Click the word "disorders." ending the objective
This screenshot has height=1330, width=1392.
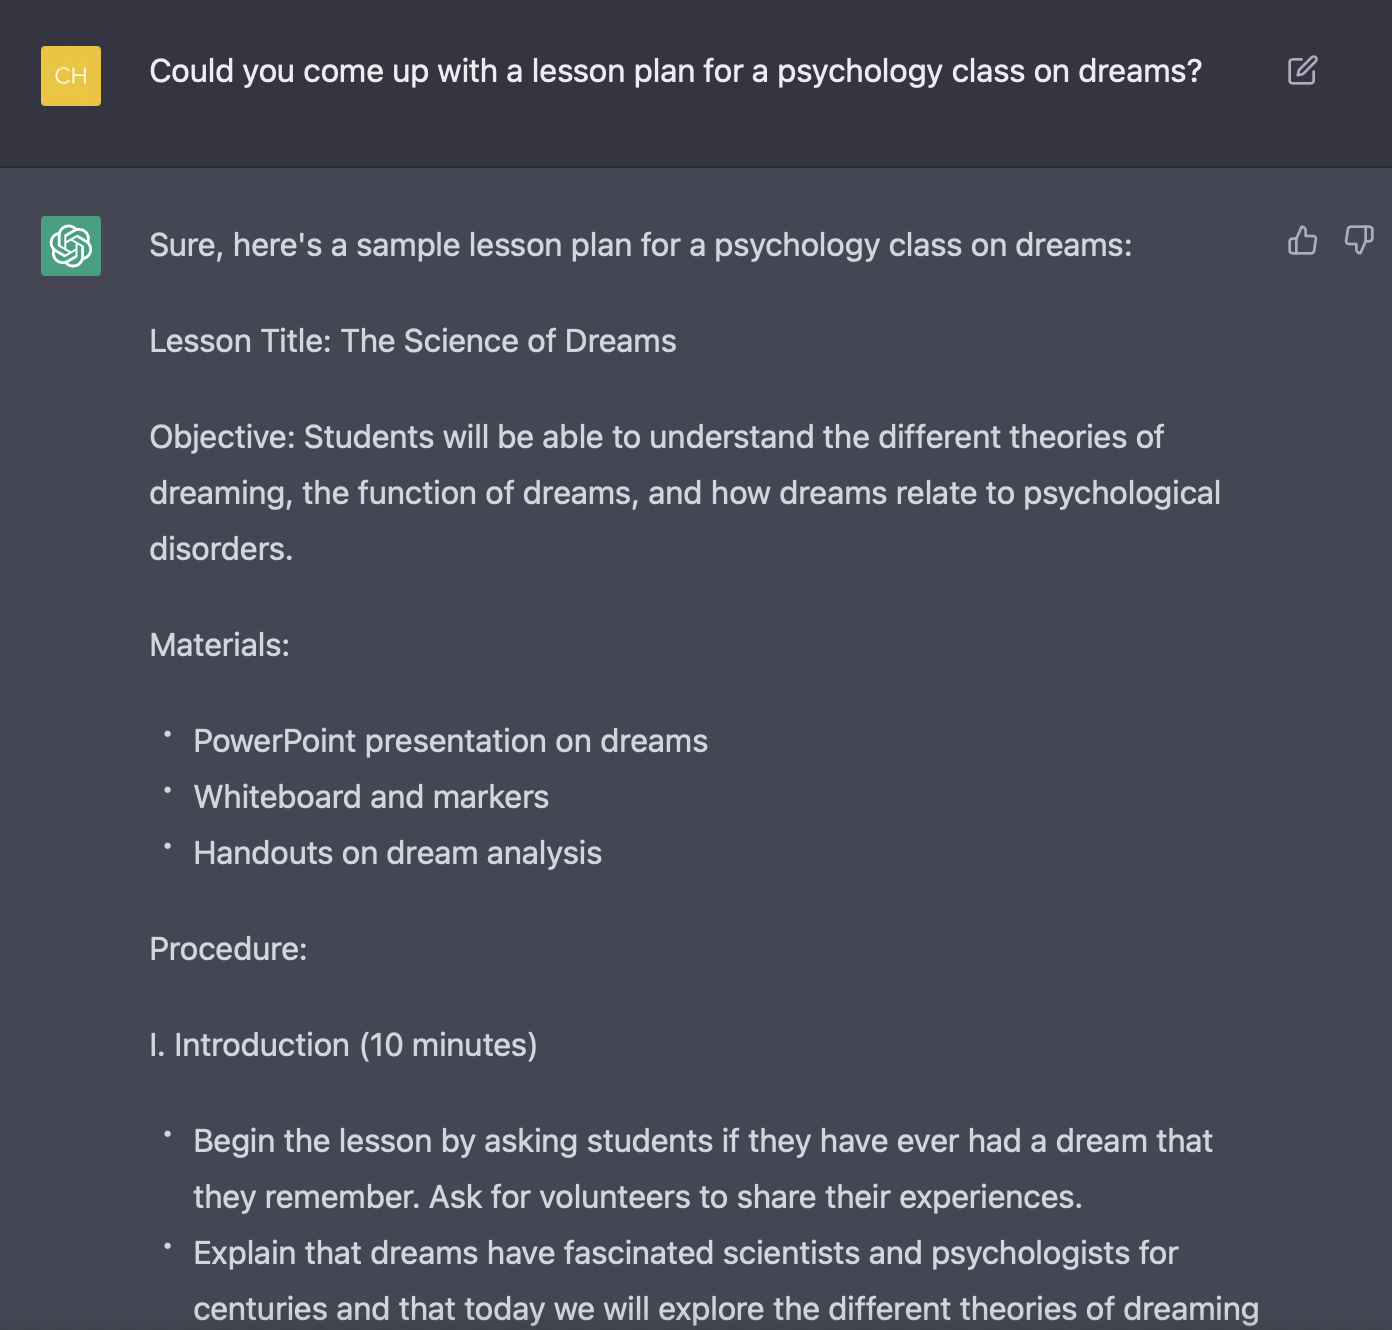[221, 549]
